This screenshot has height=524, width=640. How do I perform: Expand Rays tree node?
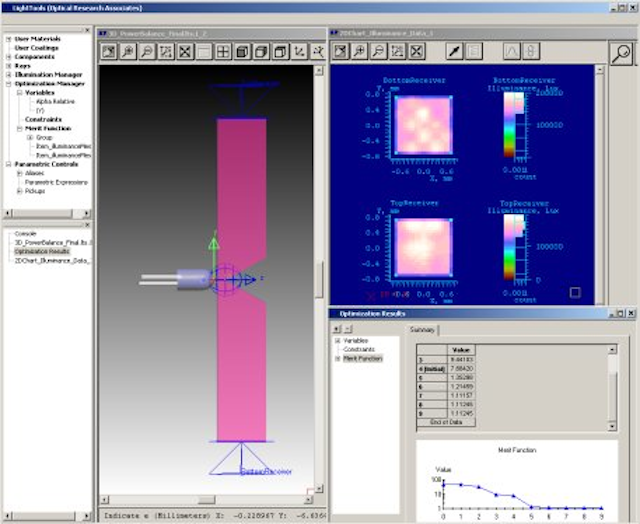pos(9,66)
